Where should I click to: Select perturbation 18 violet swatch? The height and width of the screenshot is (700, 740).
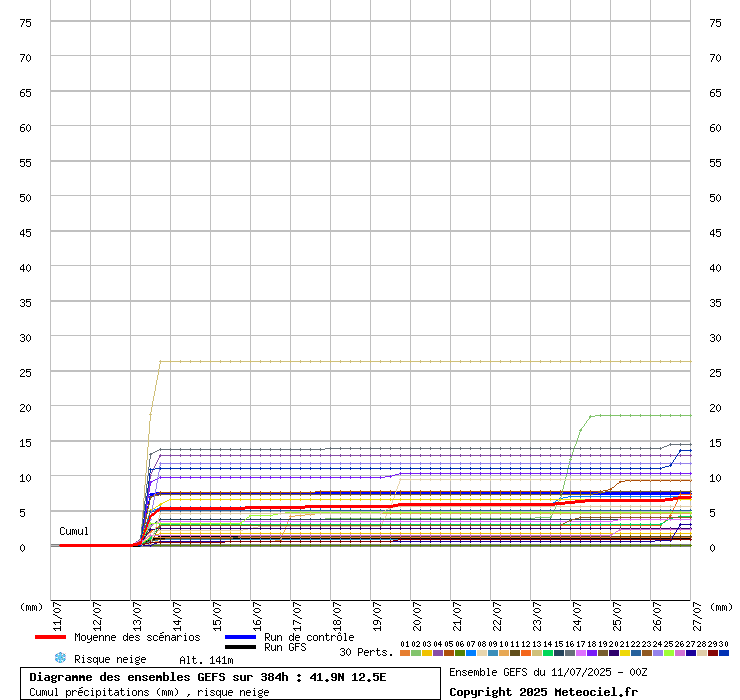coord(592,653)
